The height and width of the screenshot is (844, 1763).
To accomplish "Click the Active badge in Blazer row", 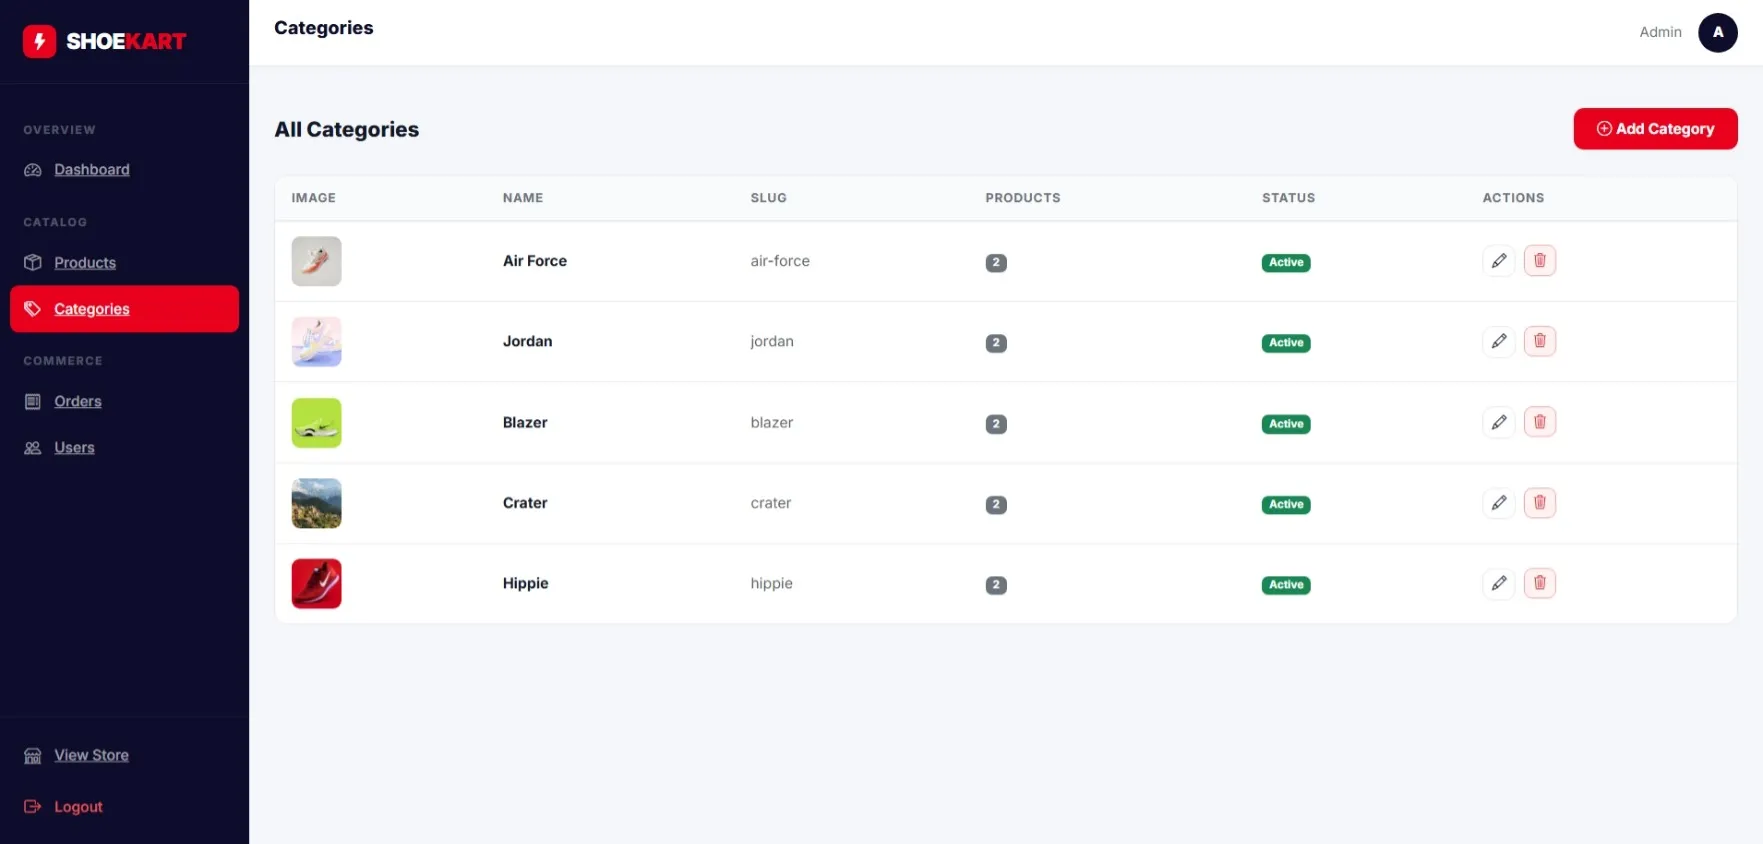I will click(x=1286, y=424).
